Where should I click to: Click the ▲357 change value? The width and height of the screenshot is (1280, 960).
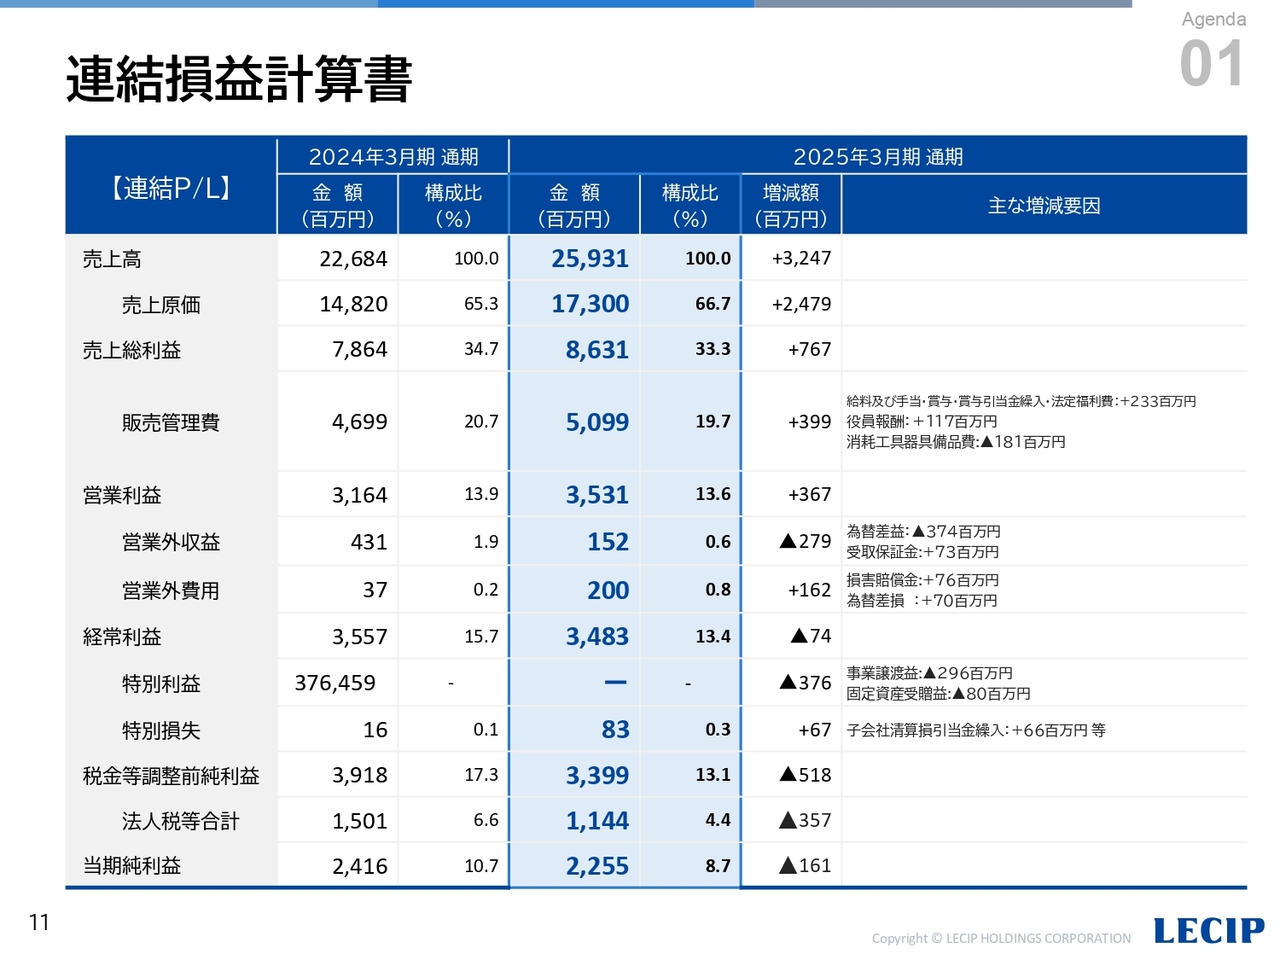tap(805, 820)
